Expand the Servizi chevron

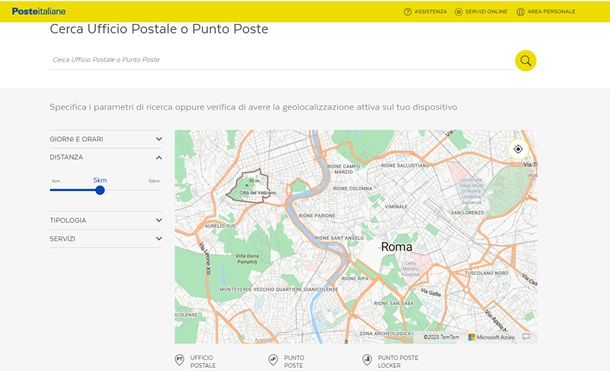click(159, 238)
